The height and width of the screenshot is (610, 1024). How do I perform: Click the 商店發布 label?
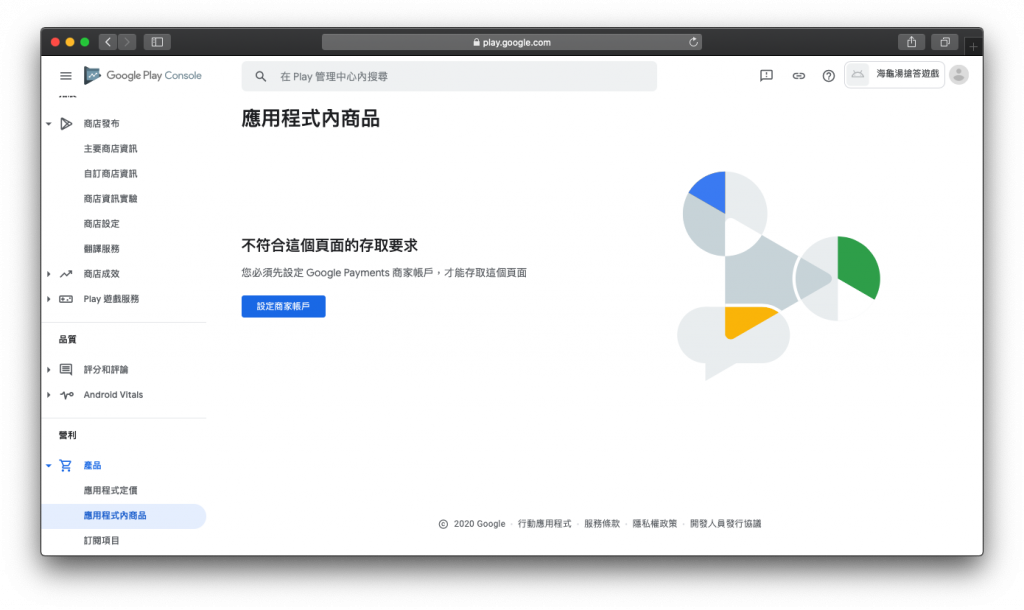click(x=101, y=123)
